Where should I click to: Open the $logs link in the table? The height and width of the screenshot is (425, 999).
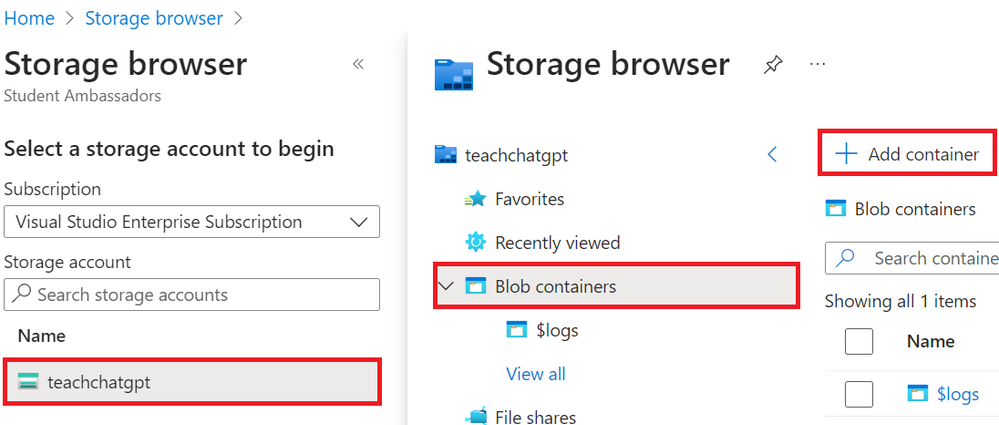(957, 394)
